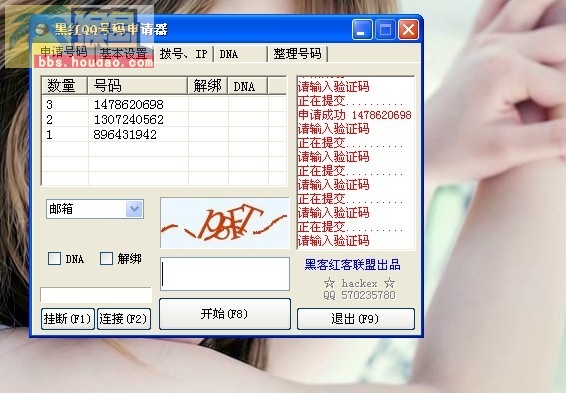Close the 黑红QQ号码申请器 window

(x=408, y=30)
